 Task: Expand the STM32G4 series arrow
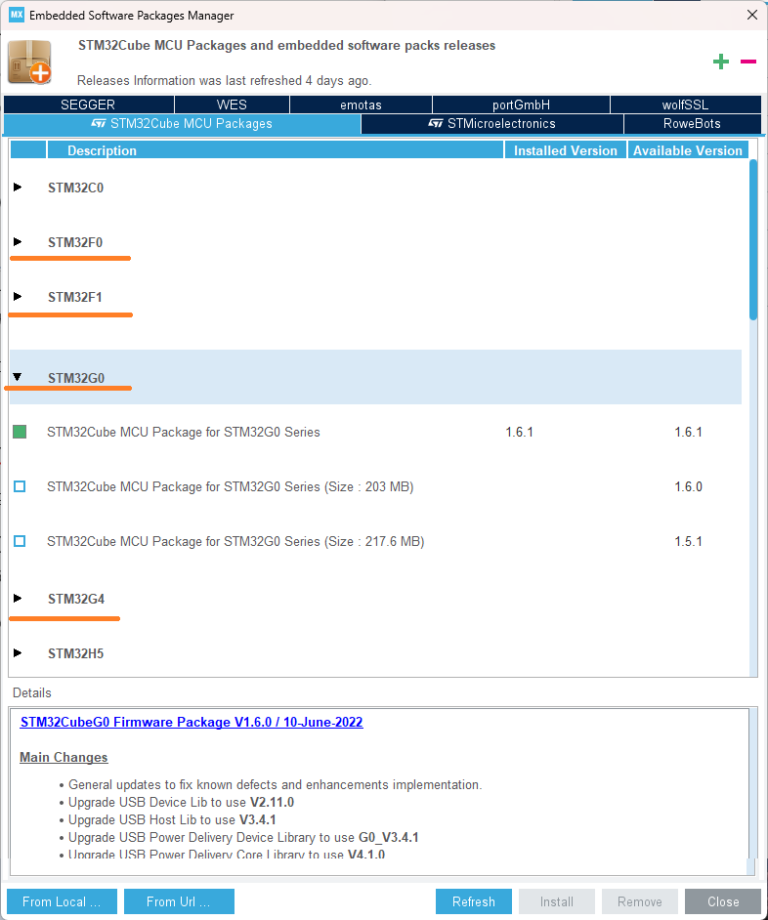pos(18,598)
